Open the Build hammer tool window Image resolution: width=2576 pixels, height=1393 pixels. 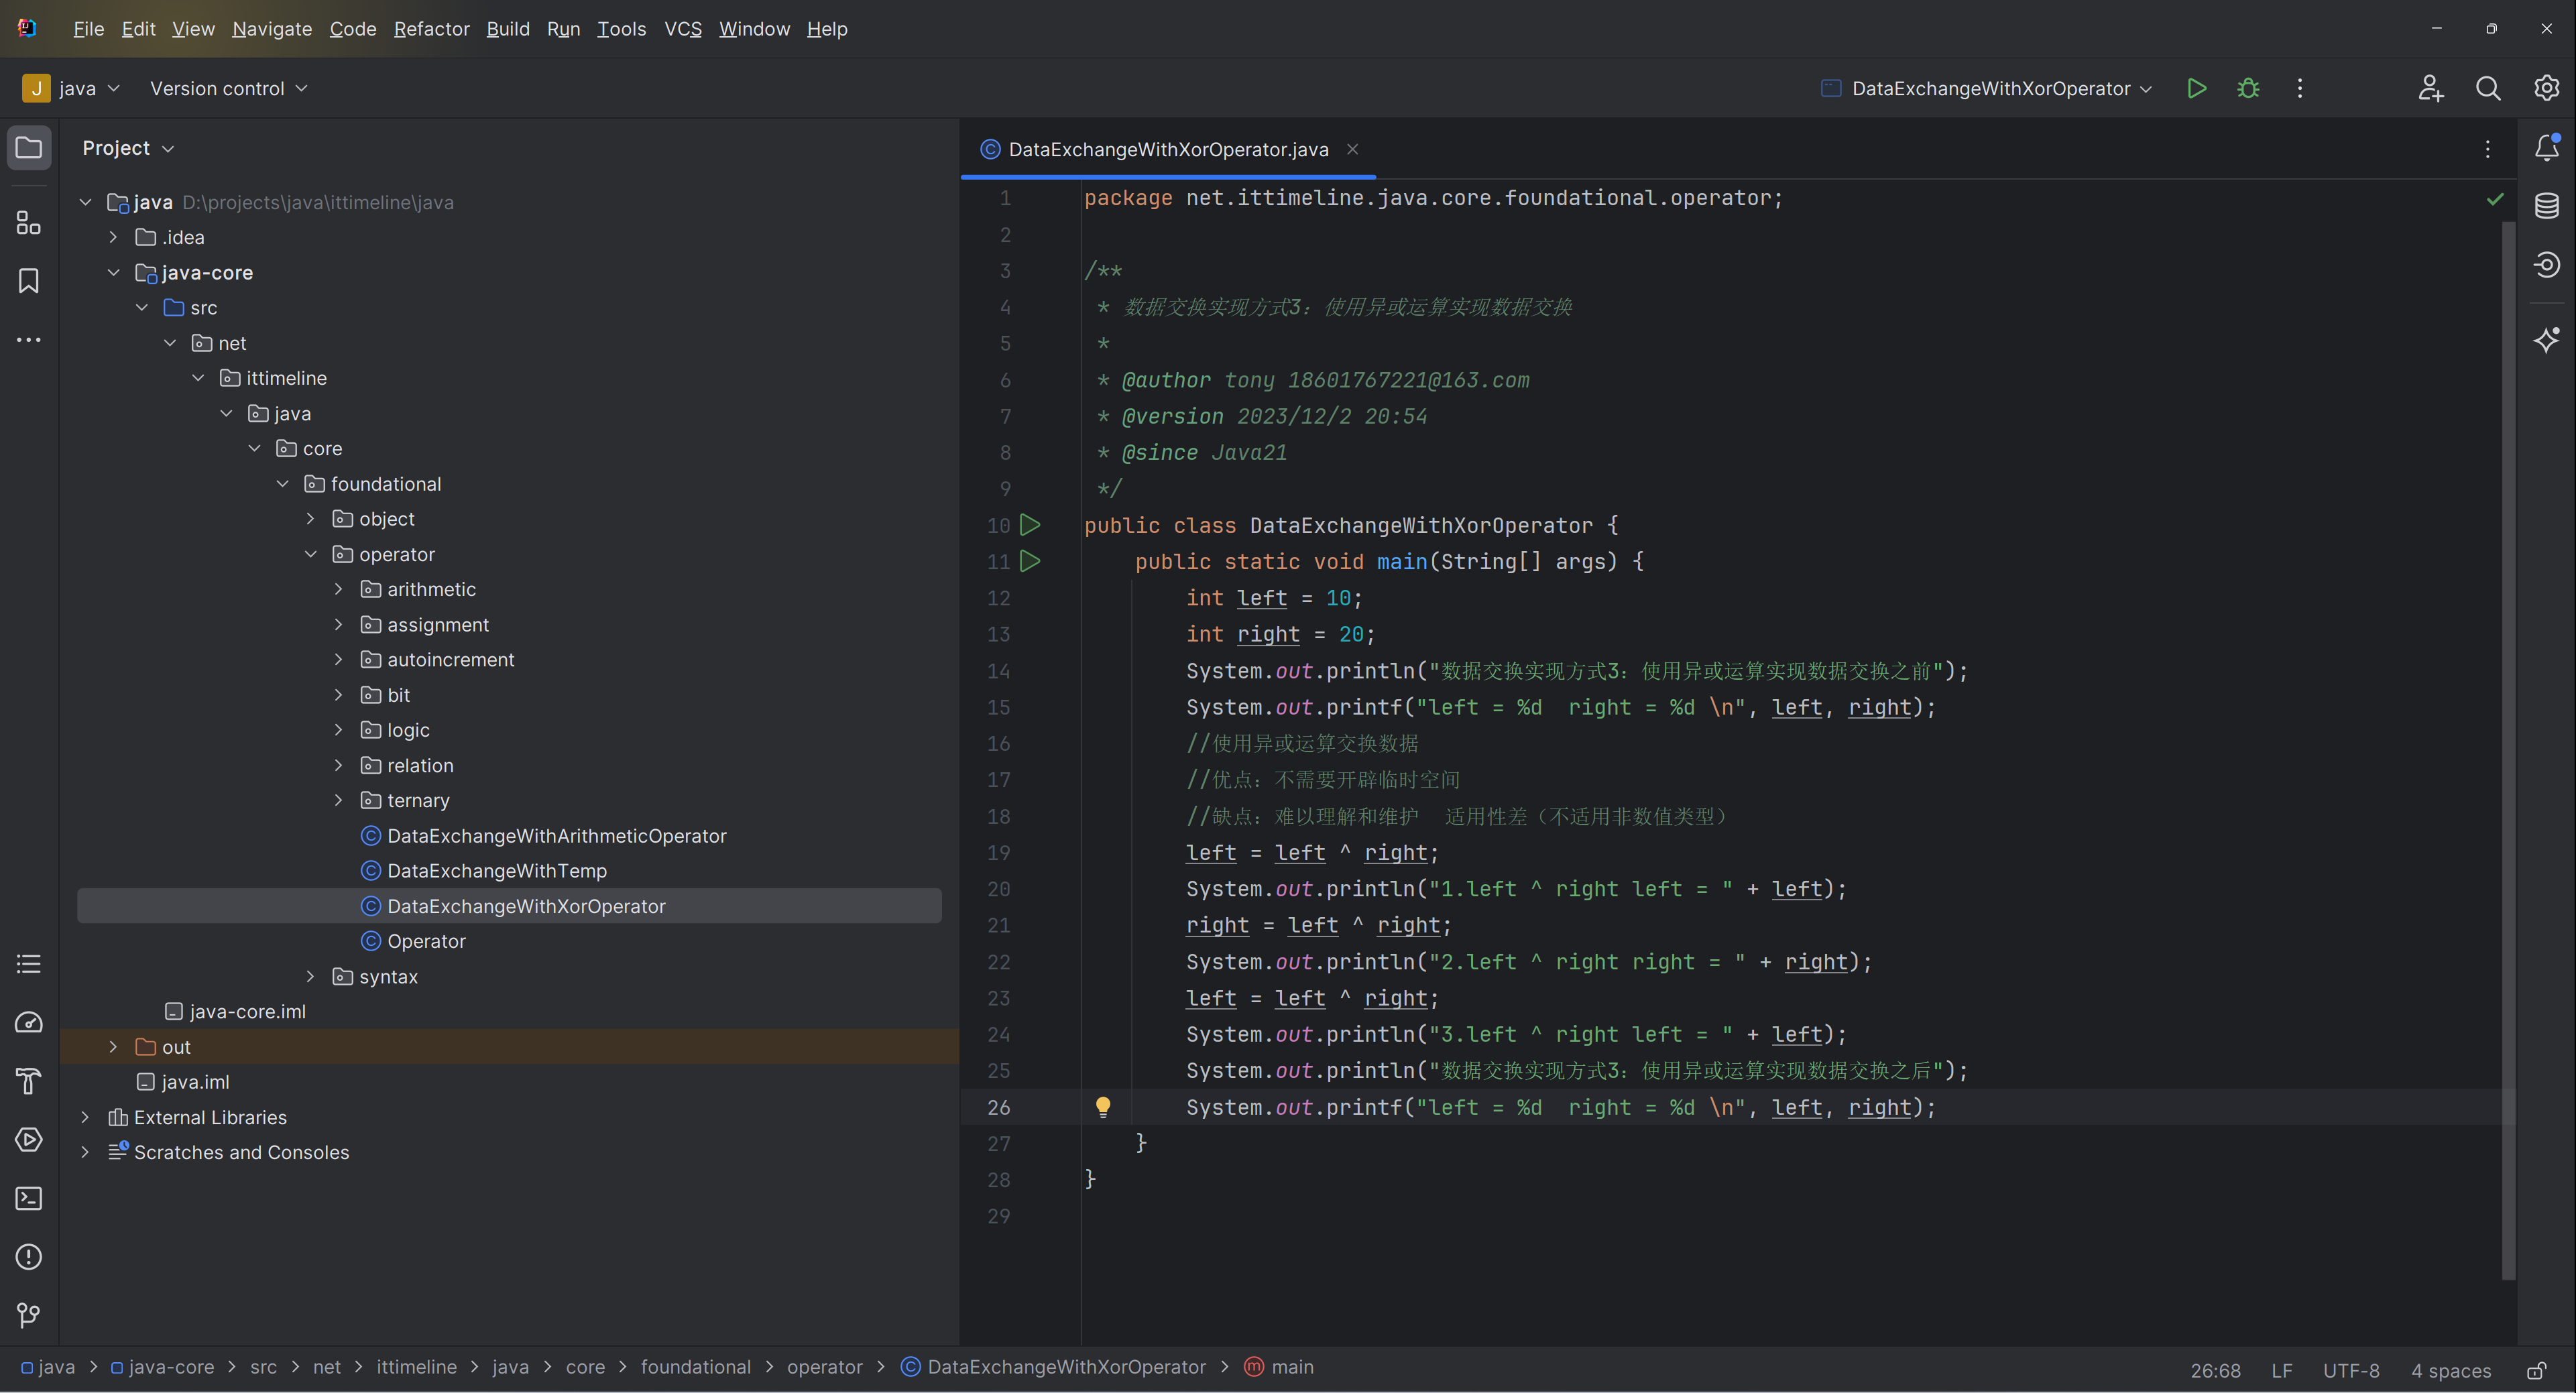coord(29,1081)
